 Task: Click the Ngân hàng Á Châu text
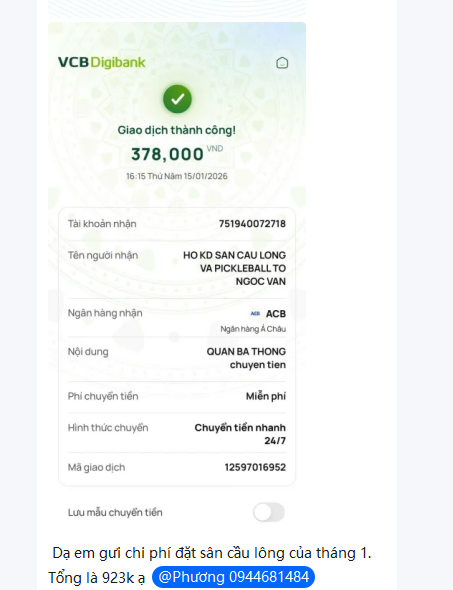click(x=253, y=329)
